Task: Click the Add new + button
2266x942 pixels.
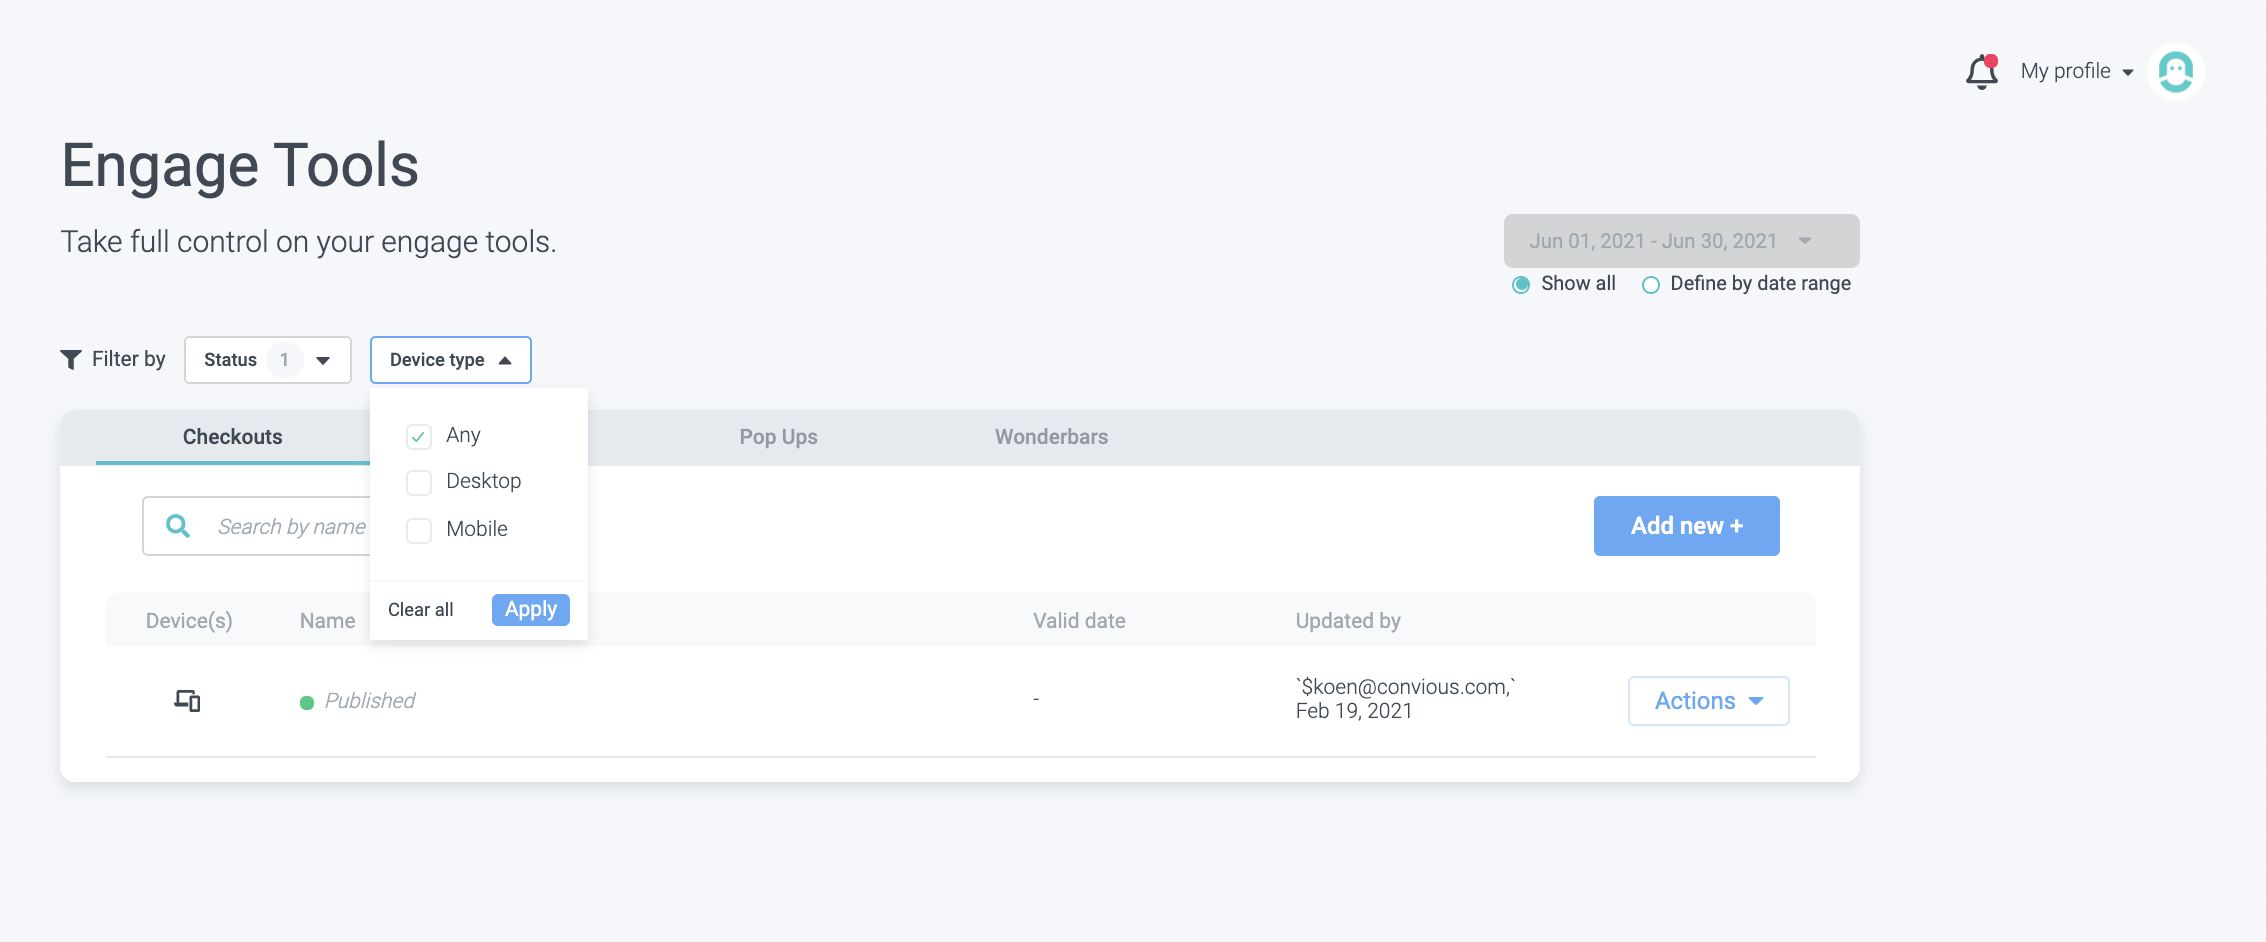Action: (1686, 526)
